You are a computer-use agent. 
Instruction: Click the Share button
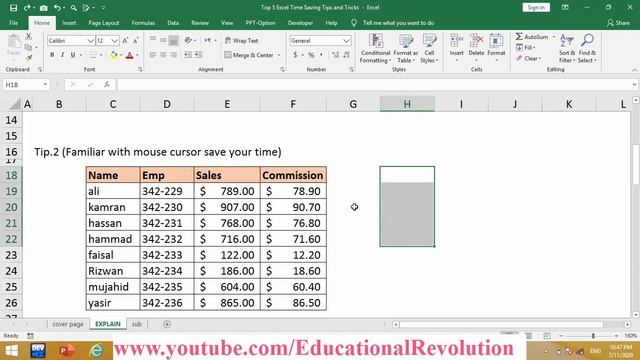coord(618,23)
